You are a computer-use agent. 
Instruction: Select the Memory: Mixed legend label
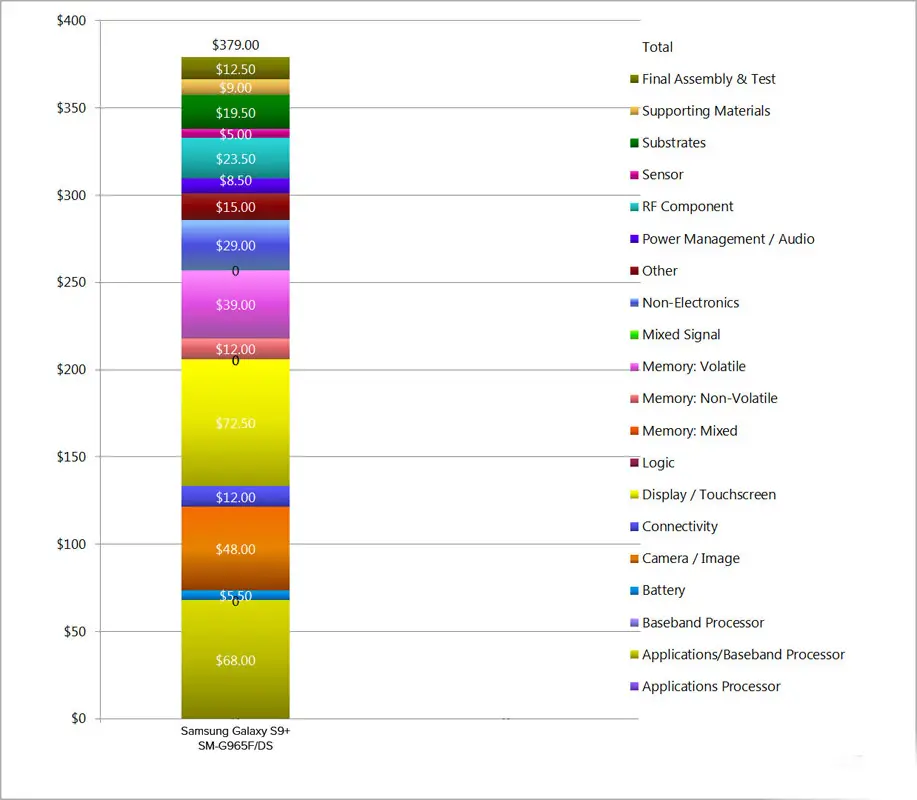(x=690, y=430)
